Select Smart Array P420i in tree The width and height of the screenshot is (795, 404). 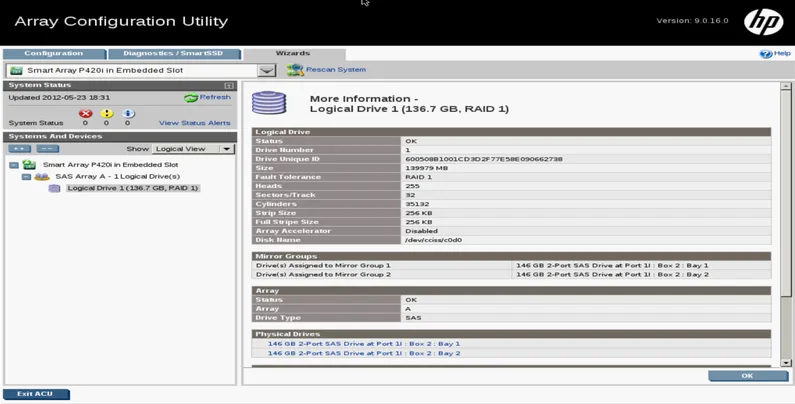coord(111,165)
